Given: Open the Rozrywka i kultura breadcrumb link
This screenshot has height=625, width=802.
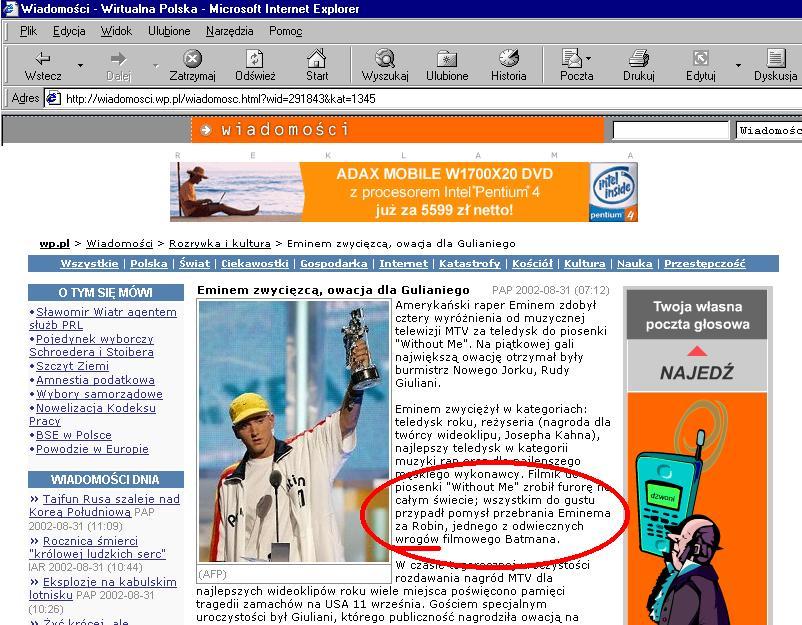Looking at the screenshot, I should click(220, 243).
